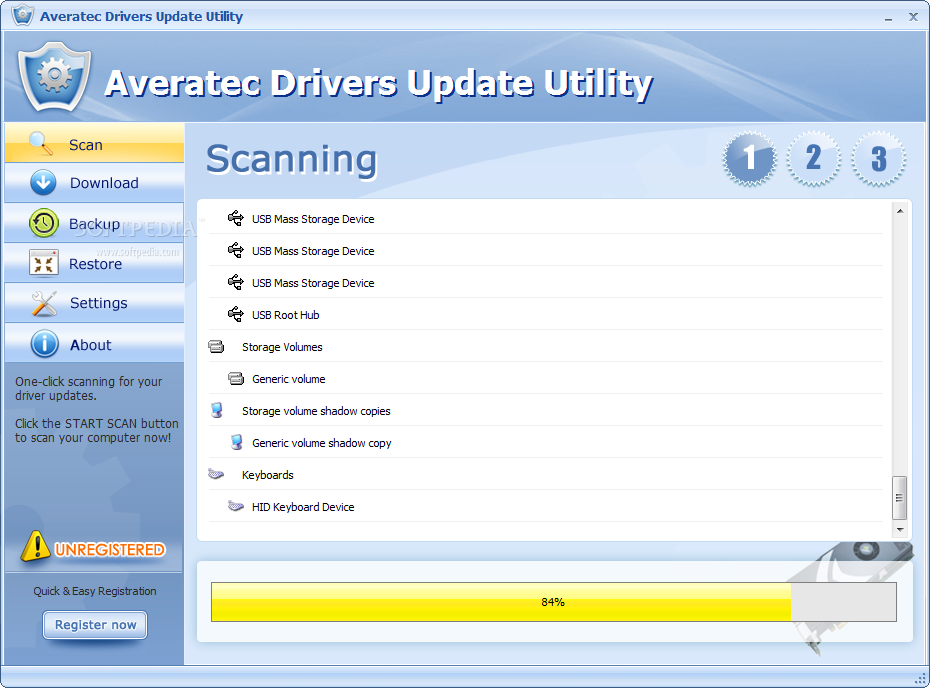The height and width of the screenshot is (688, 930).
Task: Minimize the Averatec Drivers Update Utility window
Action: [888, 18]
